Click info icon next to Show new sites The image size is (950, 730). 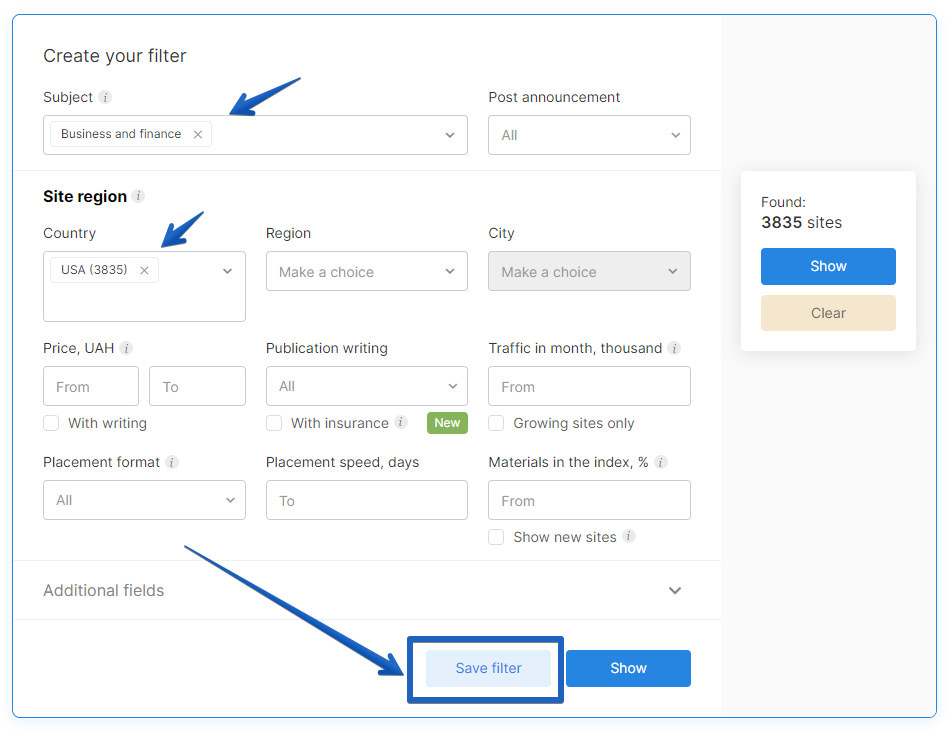coord(628,536)
